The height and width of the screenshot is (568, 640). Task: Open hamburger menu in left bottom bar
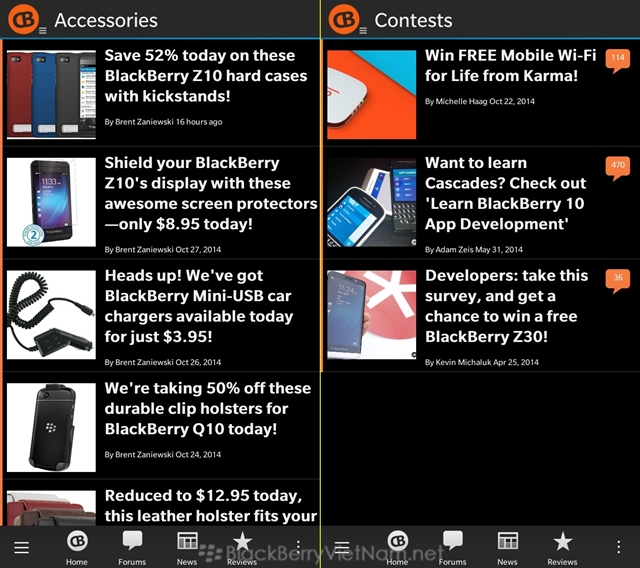click(x=21, y=547)
